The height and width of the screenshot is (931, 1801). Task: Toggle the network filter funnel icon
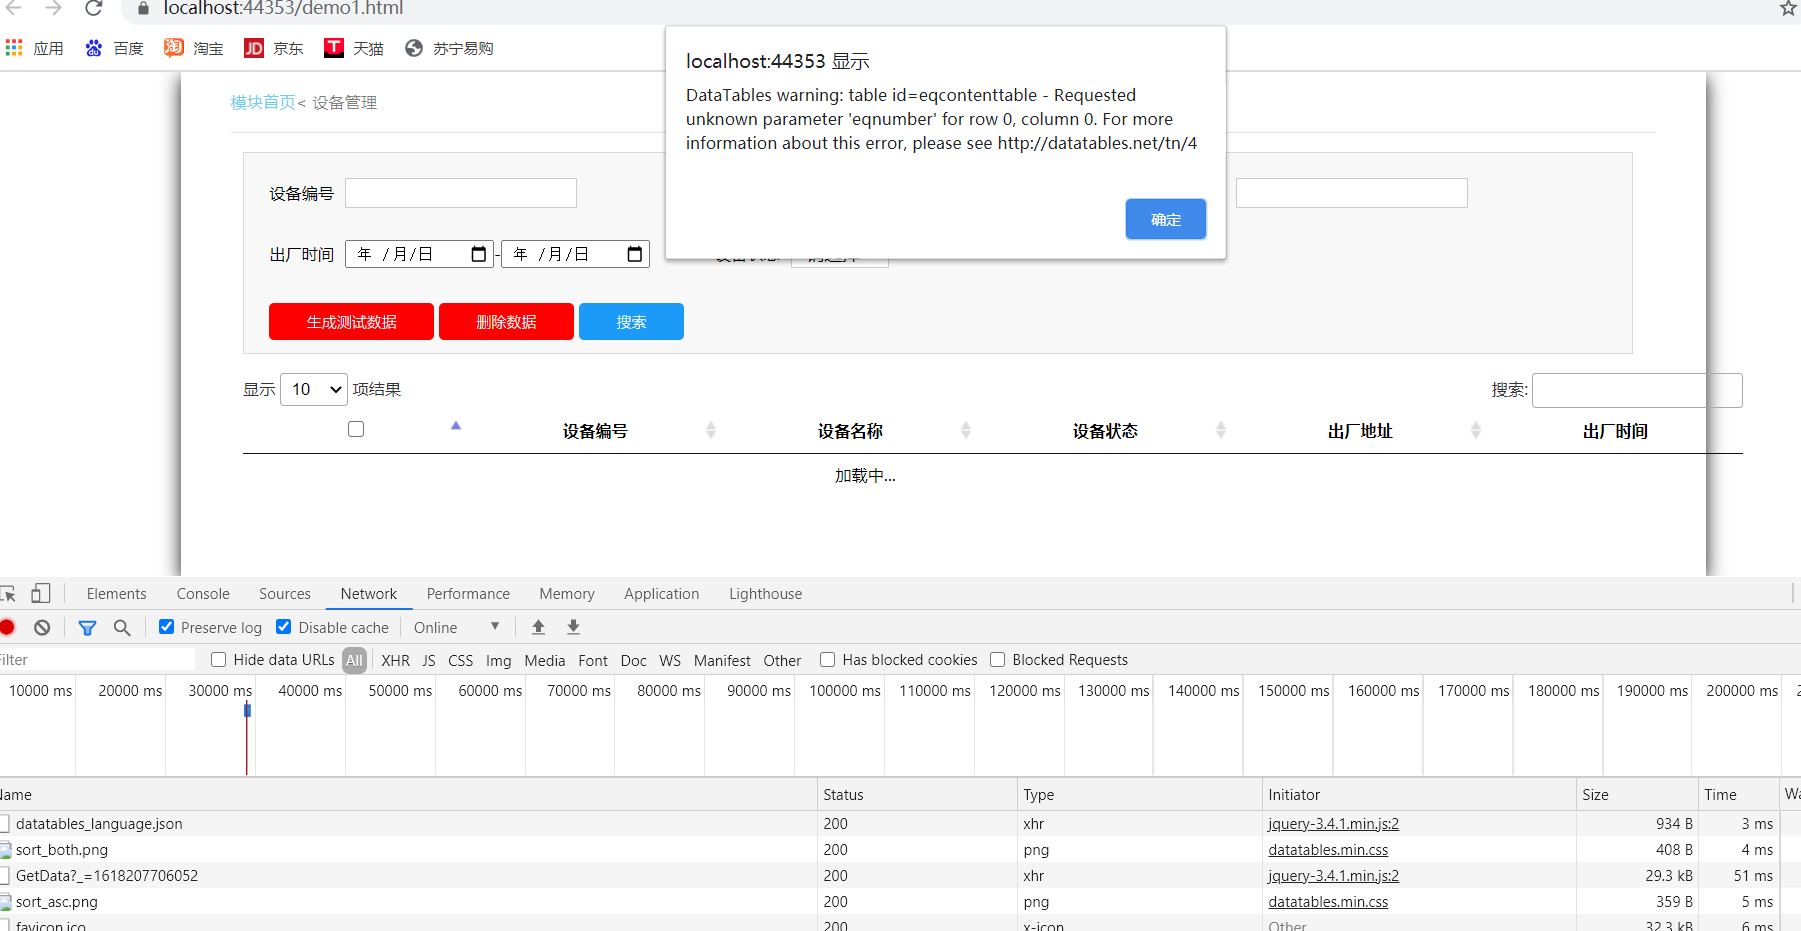(x=87, y=627)
